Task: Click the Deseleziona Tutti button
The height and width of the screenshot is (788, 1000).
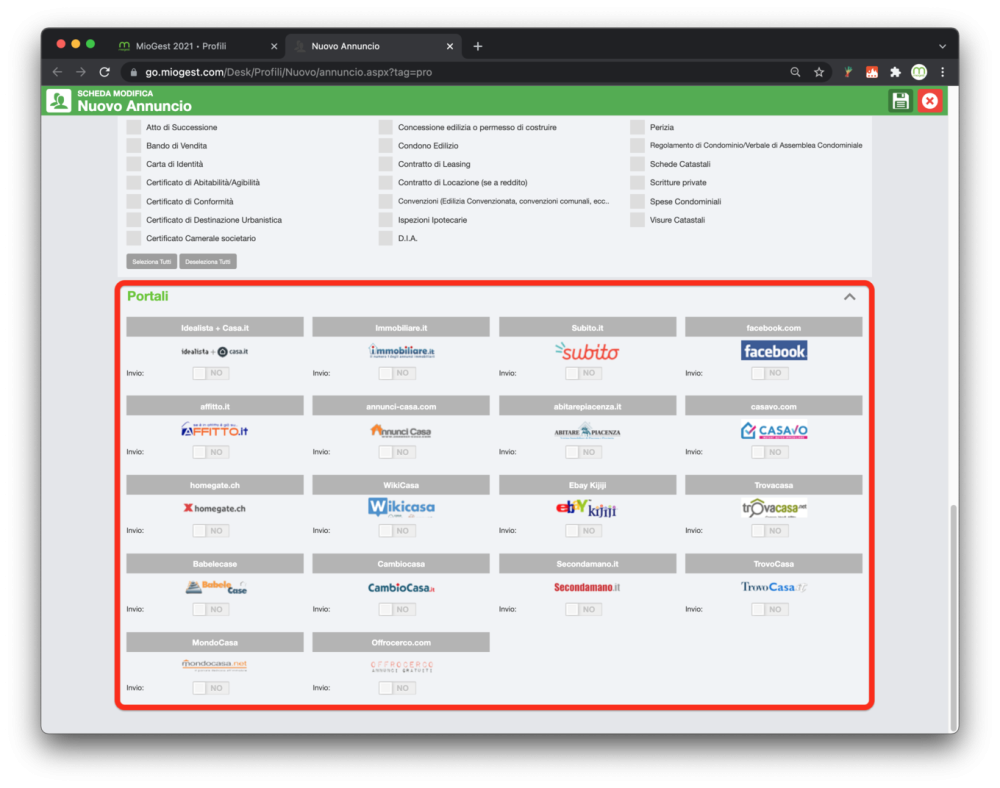Action: coord(208,261)
